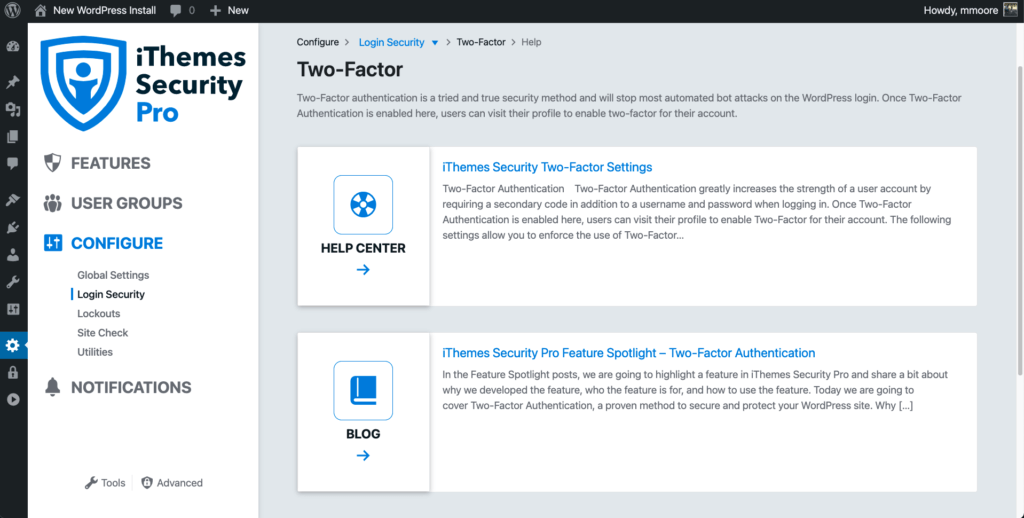Open the Settings gear icon in sidebar
1024x518 pixels.
pyautogui.click(x=13, y=345)
